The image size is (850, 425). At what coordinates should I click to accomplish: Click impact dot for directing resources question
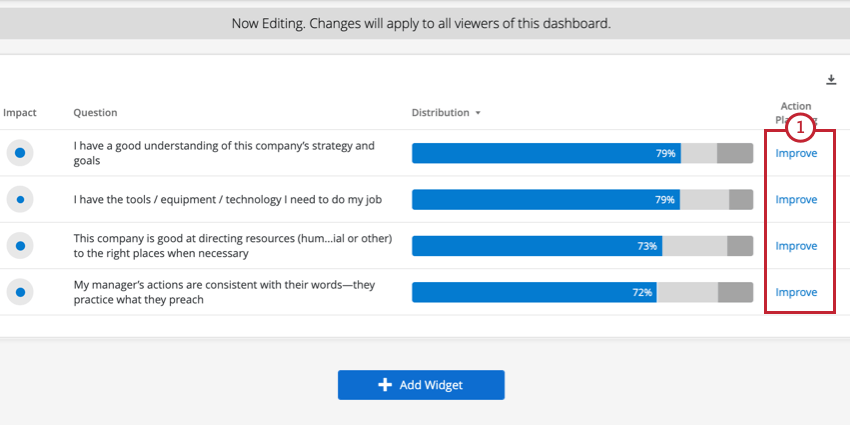20,246
